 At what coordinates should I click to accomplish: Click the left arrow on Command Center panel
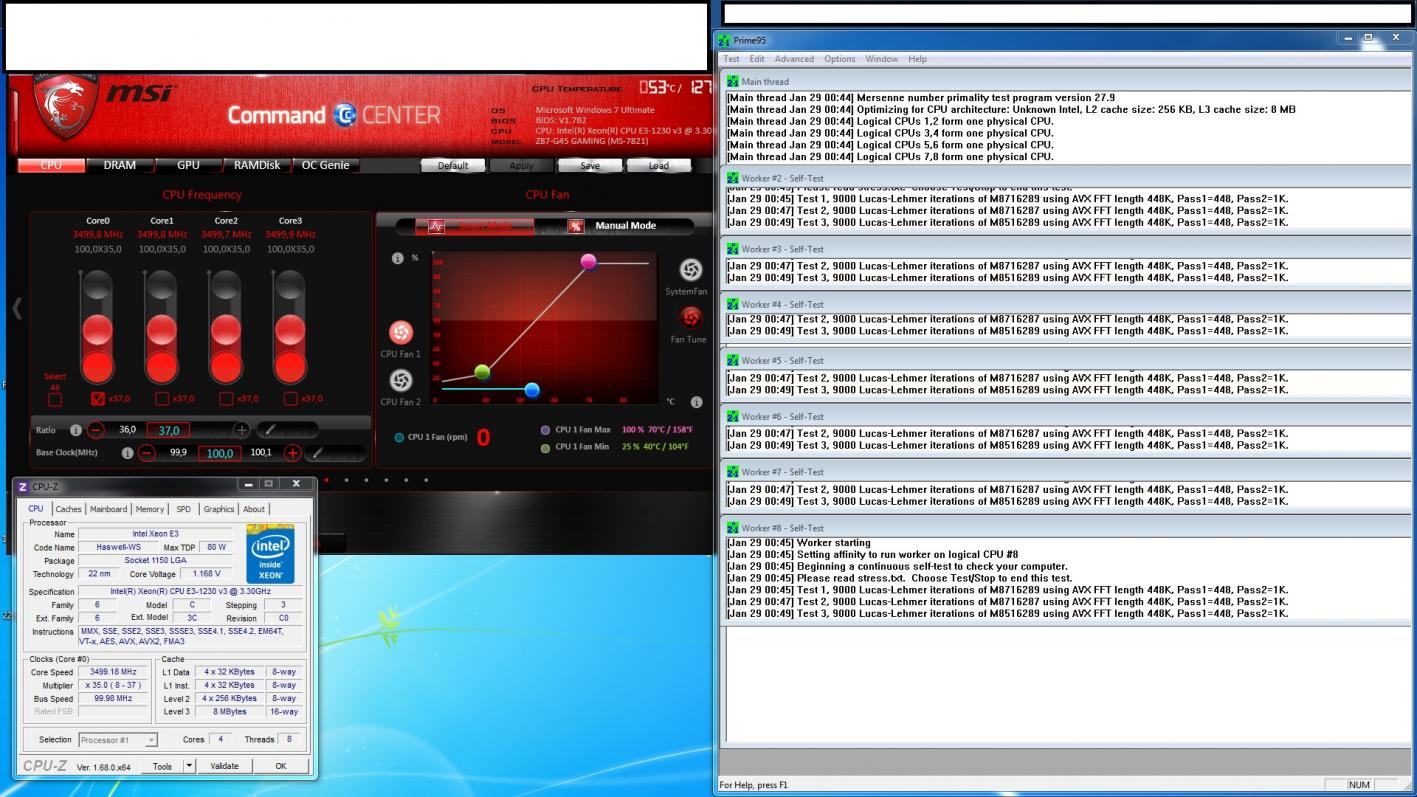point(16,308)
